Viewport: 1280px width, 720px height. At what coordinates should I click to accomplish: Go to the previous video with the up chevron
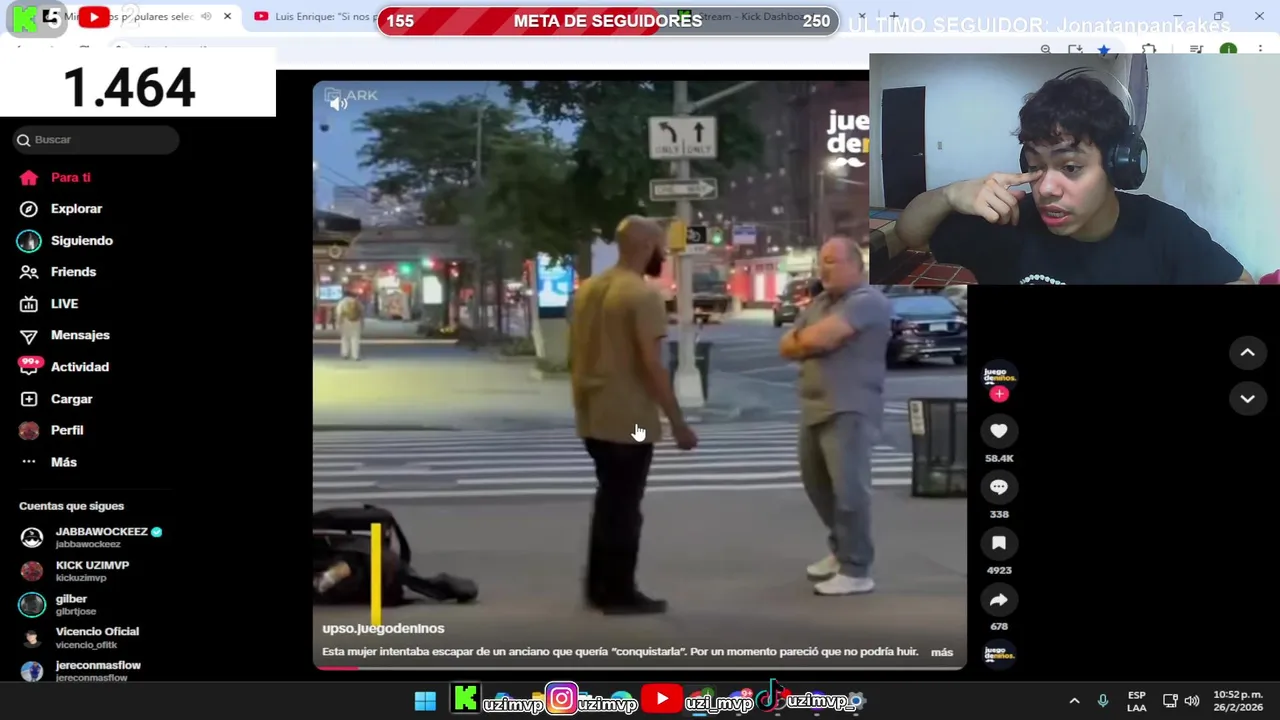[x=1247, y=352]
